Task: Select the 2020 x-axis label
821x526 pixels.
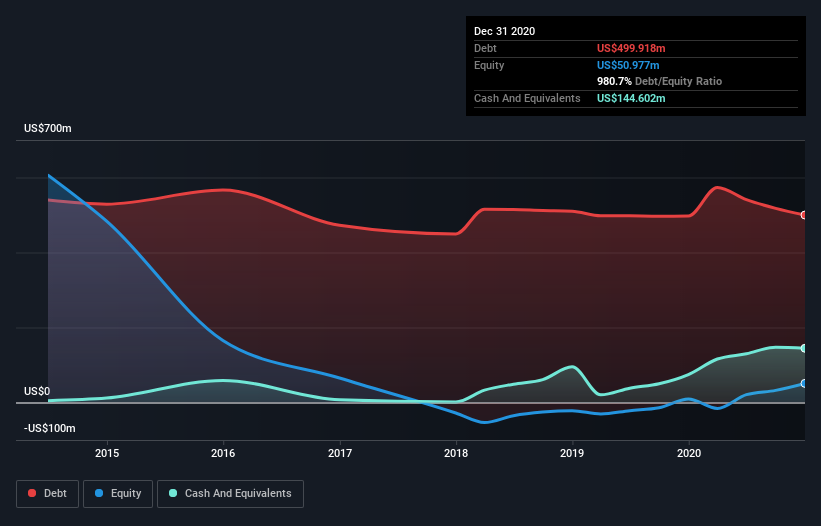Action: [x=689, y=453]
